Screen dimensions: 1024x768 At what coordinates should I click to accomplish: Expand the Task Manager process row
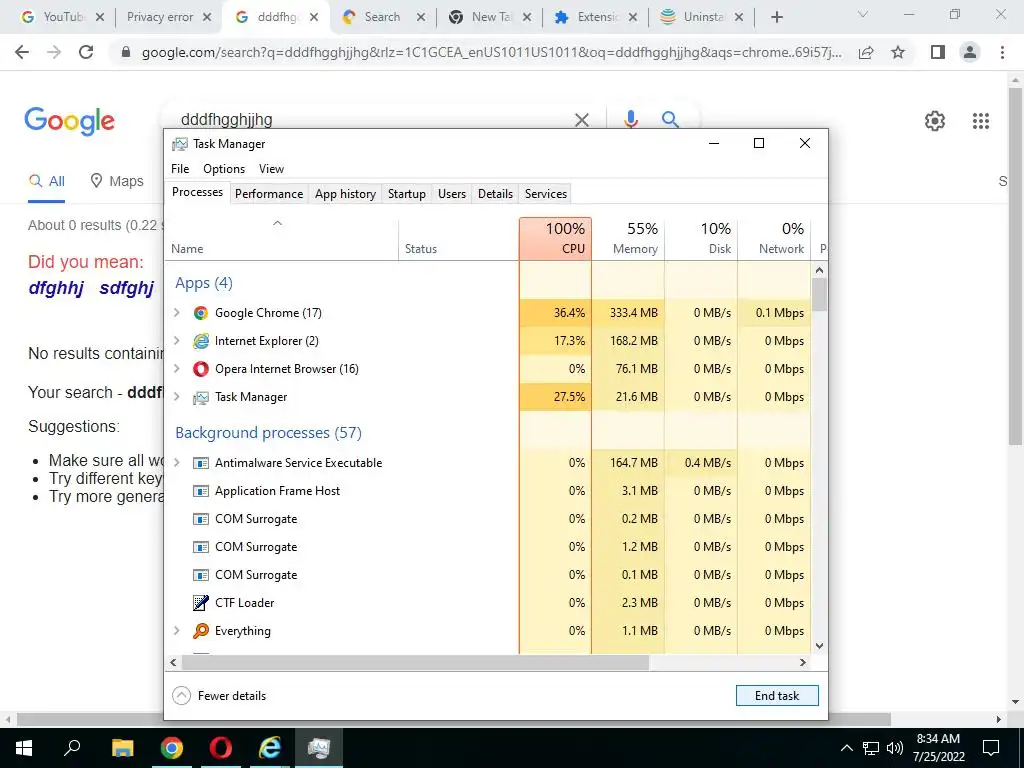pos(176,397)
